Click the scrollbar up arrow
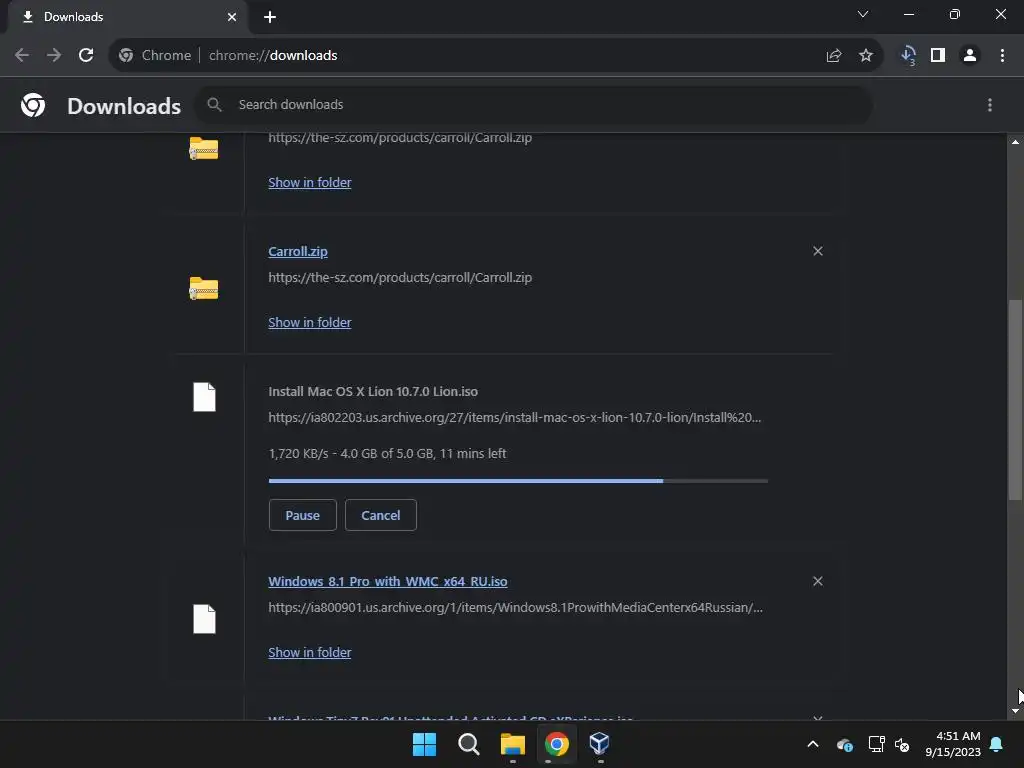The height and width of the screenshot is (768, 1024). [1015, 142]
